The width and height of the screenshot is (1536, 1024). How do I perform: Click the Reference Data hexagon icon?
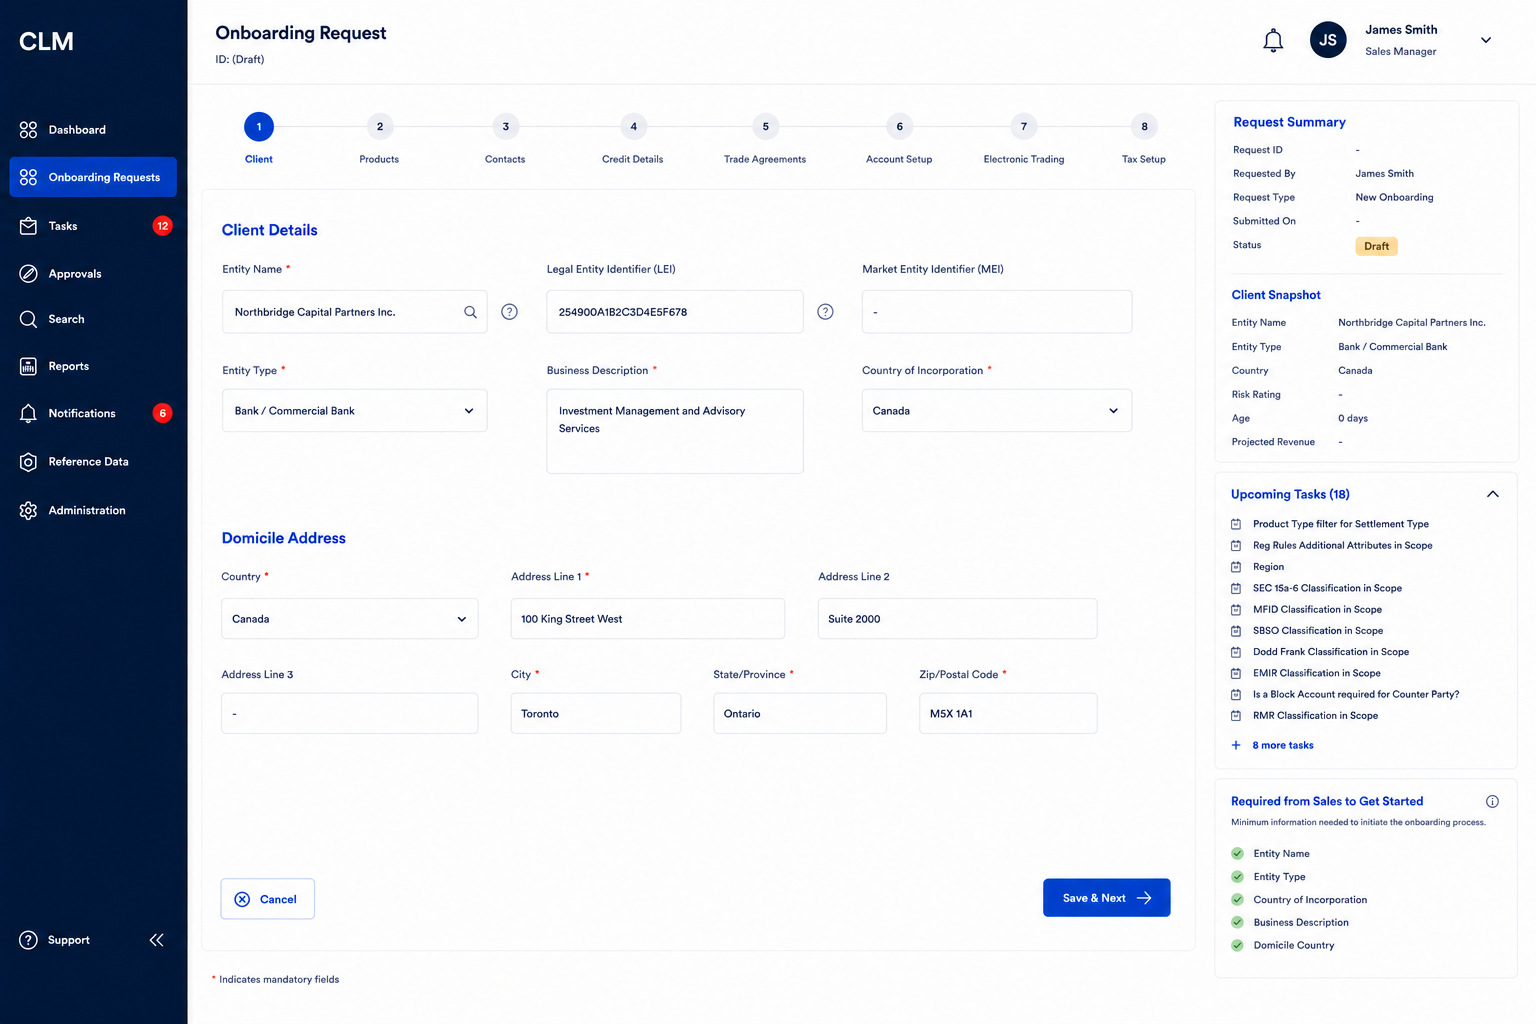28,462
